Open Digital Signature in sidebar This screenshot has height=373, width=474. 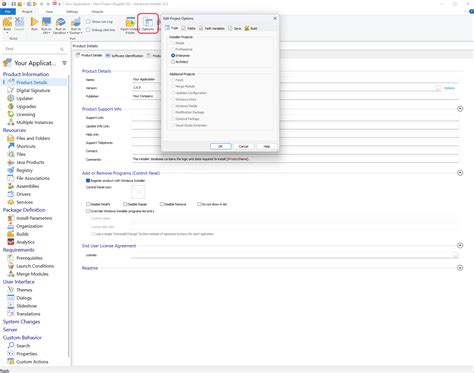[33, 90]
